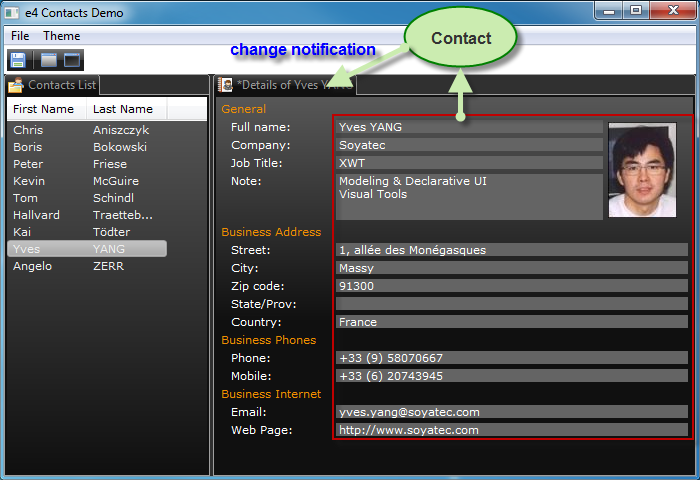Sort by First Name column header
700x480 pixels.
43,109
